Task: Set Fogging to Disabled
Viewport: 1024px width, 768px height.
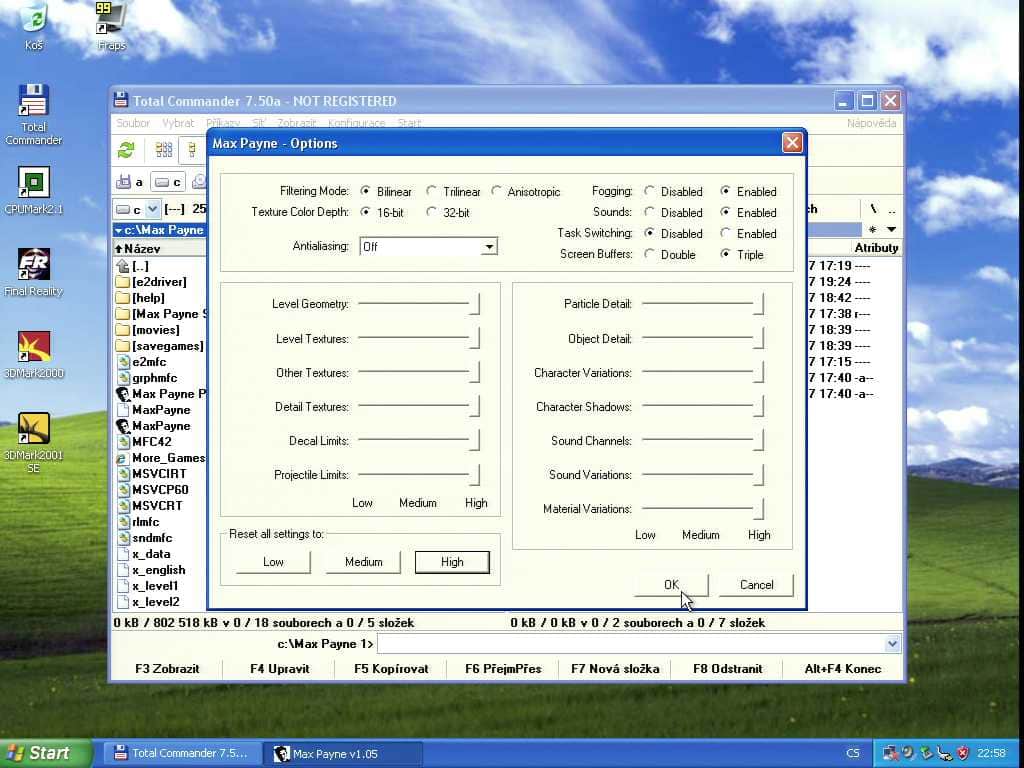Action: coord(649,191)
